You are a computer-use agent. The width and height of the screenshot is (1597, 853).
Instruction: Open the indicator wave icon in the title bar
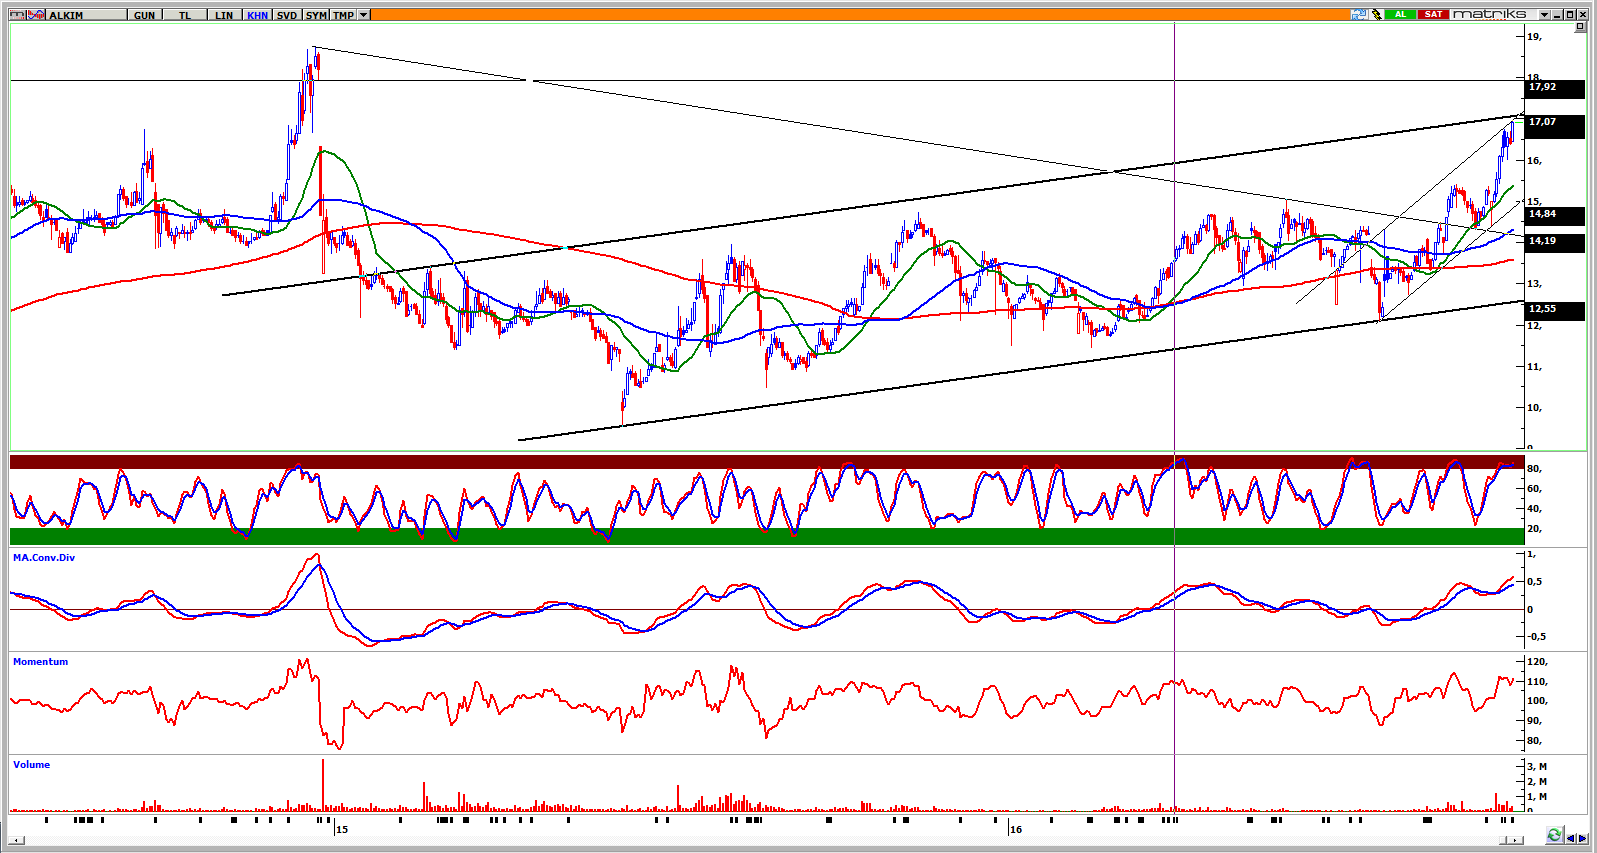[36, 15]
